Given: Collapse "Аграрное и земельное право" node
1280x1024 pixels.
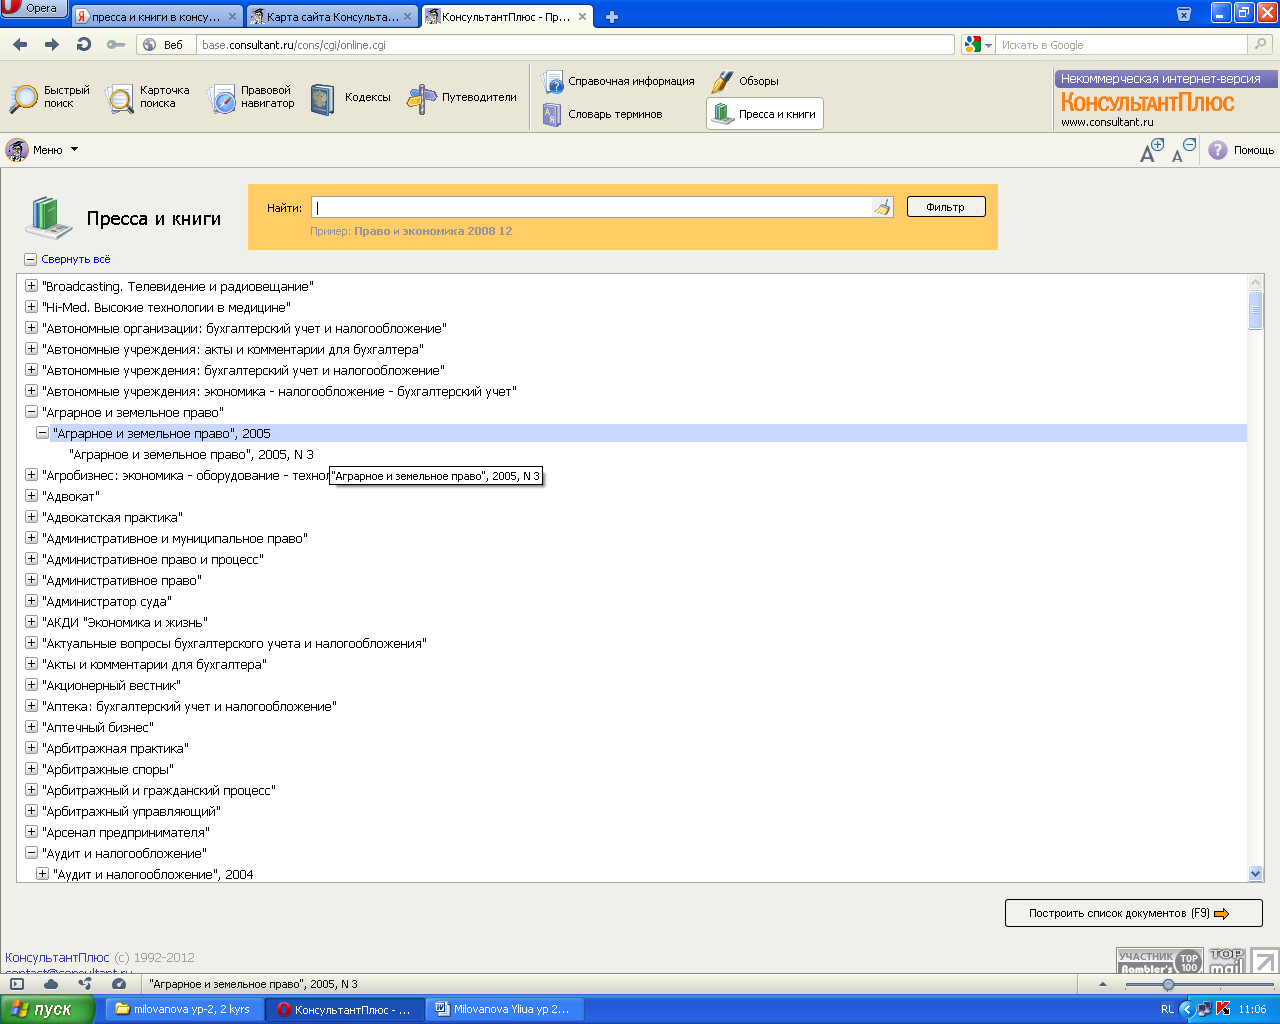Looking at the screenshot, I should [31, 412].
